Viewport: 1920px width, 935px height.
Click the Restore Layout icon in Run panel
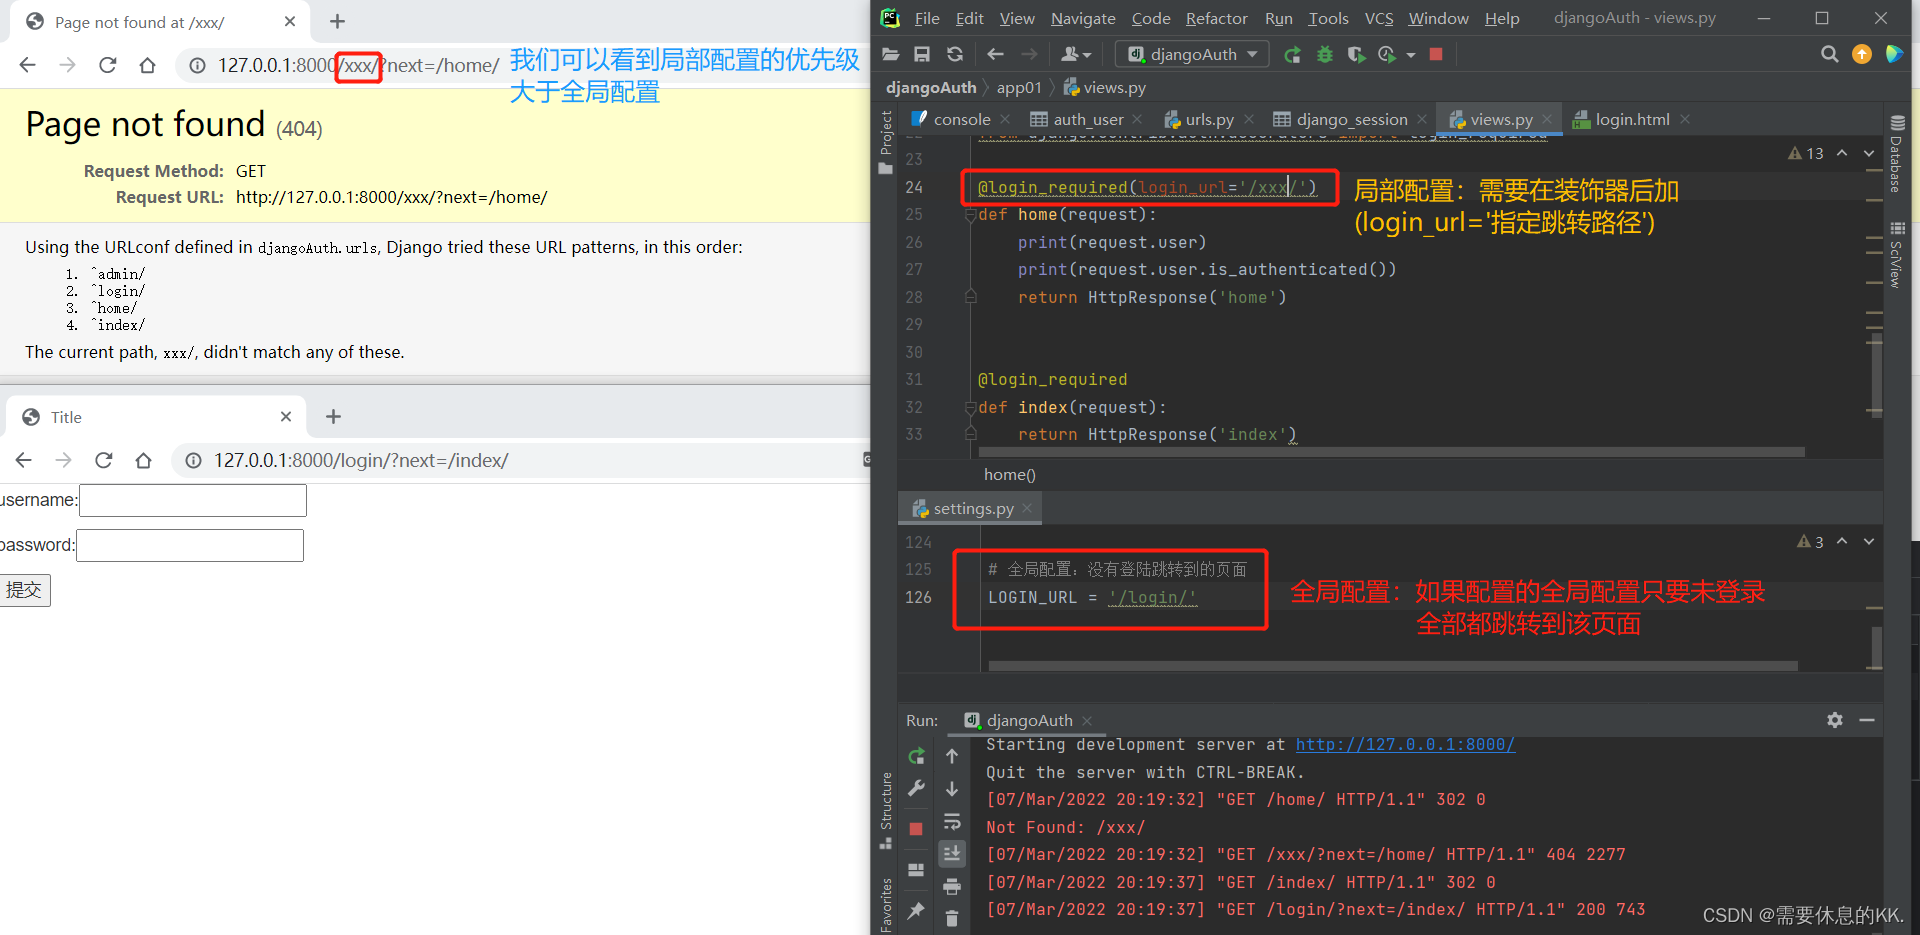pos(916,870)
